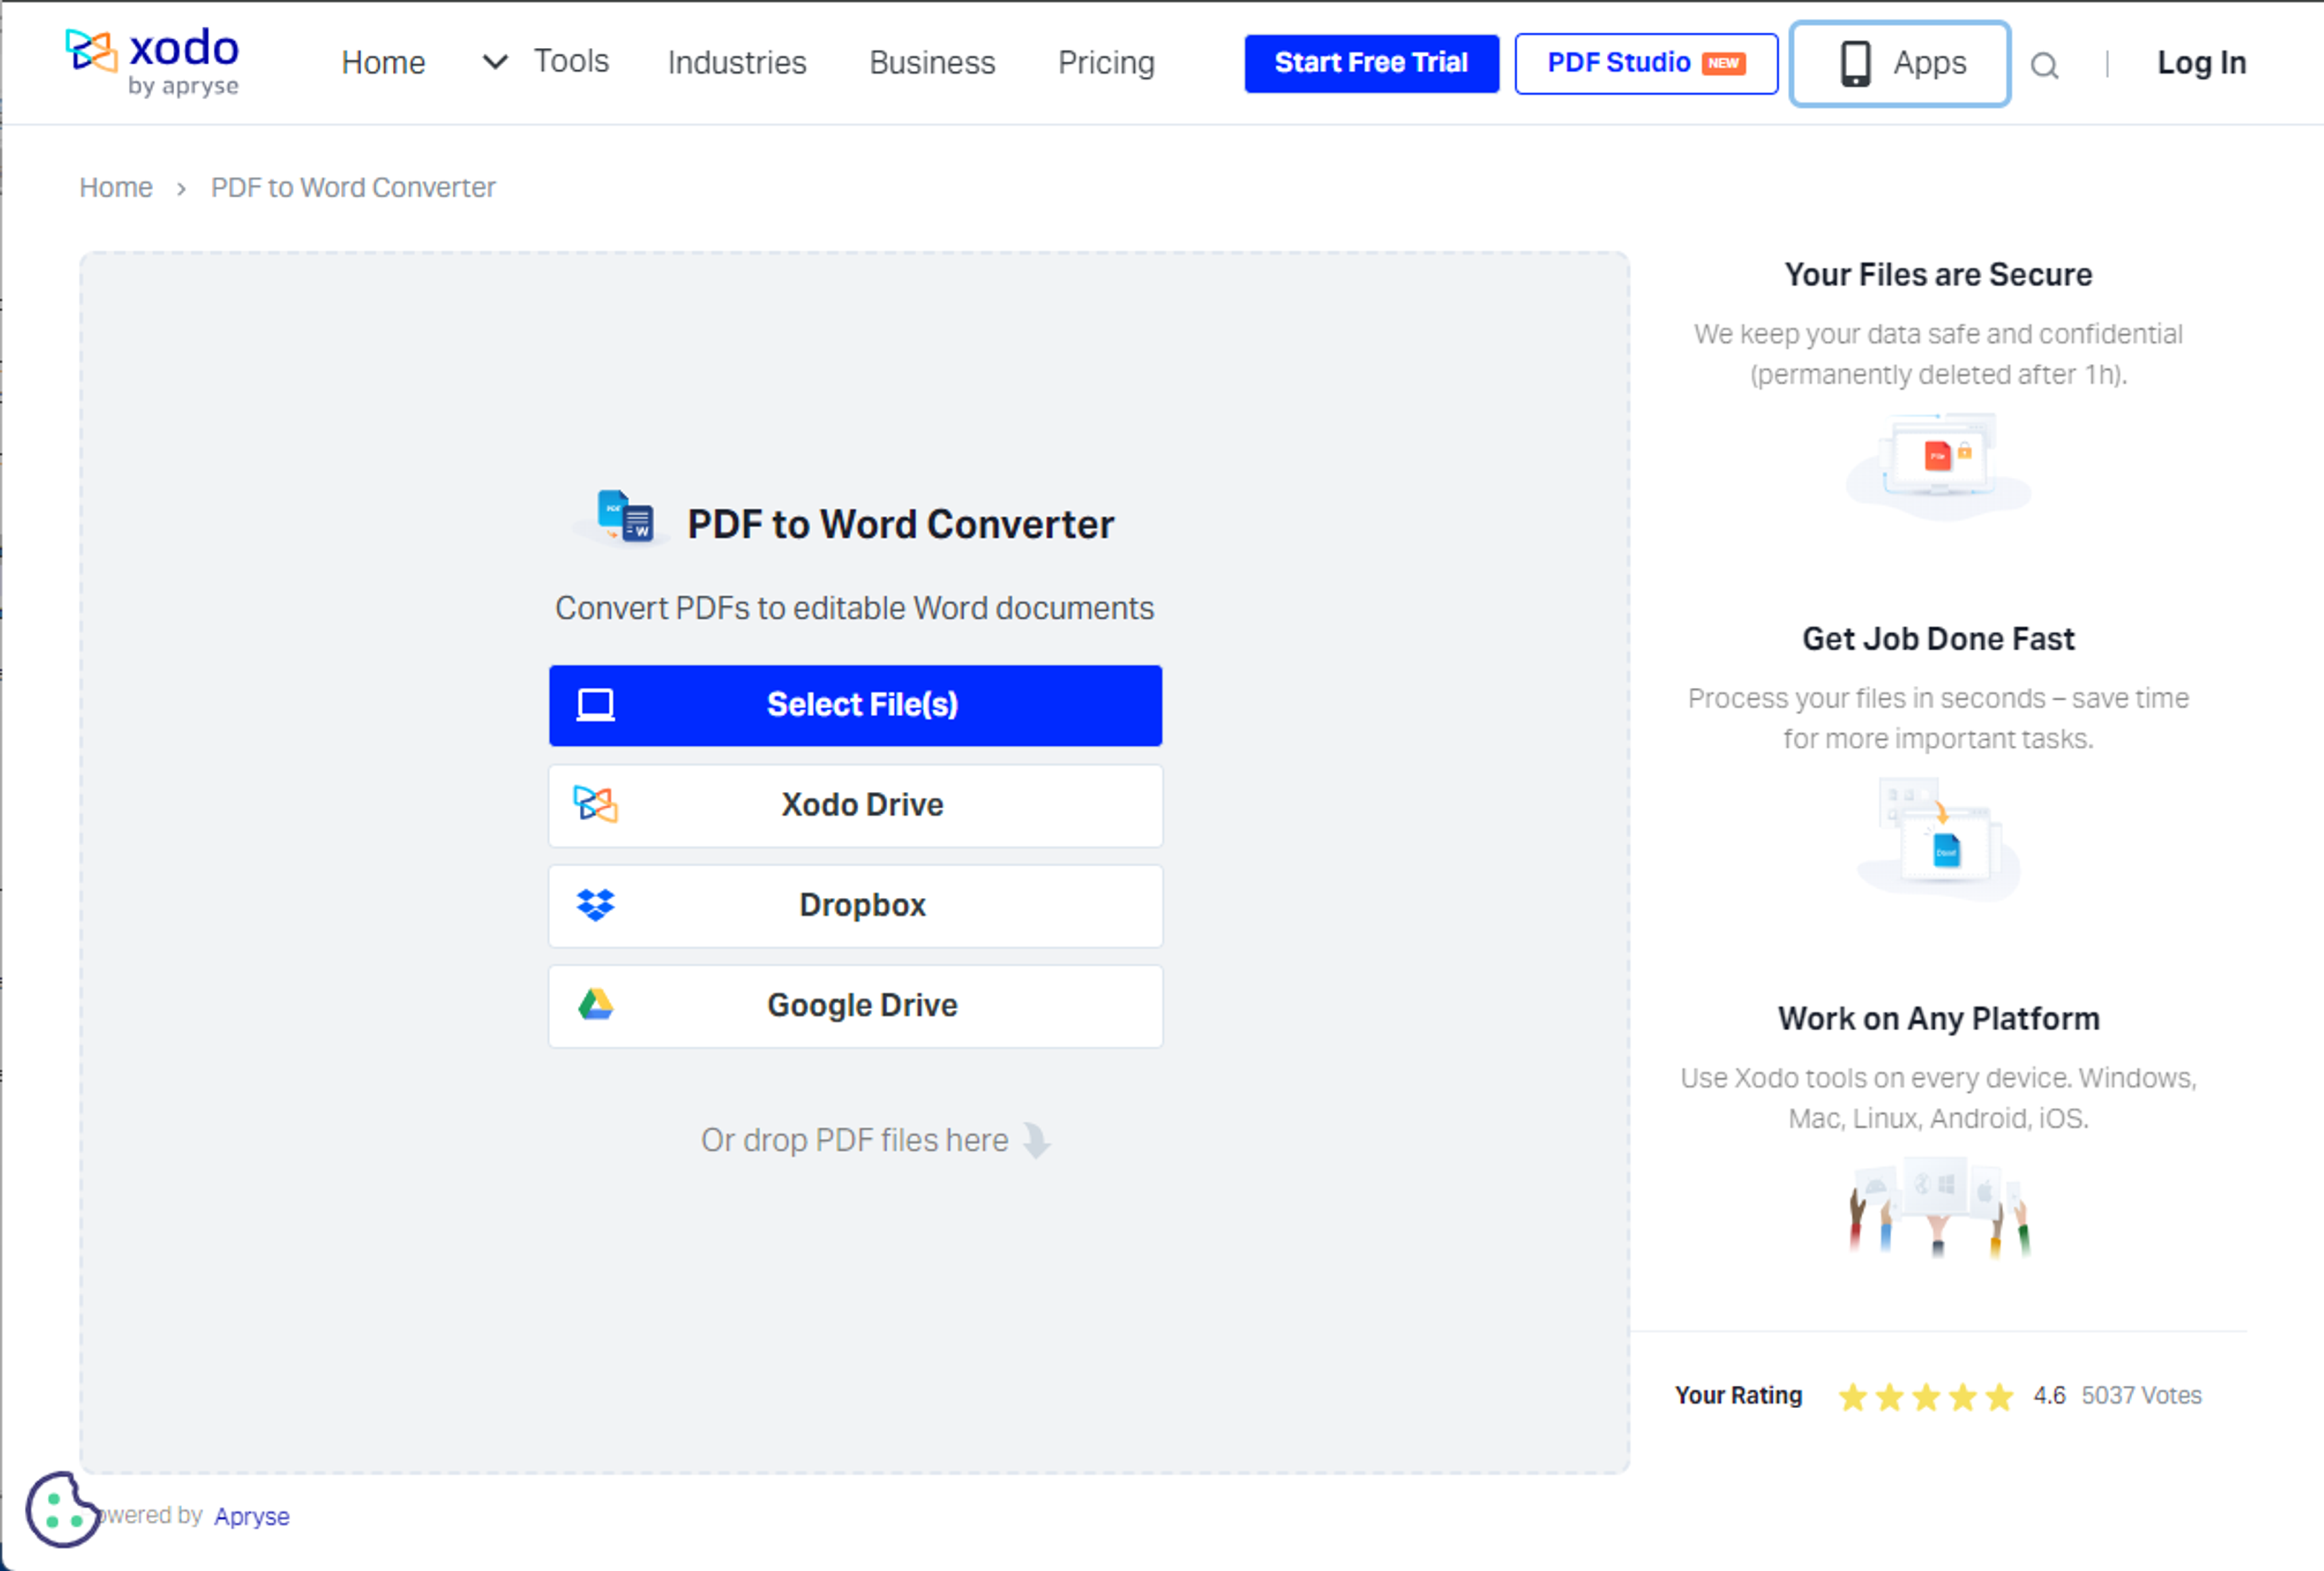
Task: Click the 'Work on Any Platform' heading
Action: coord(1938,1018)
